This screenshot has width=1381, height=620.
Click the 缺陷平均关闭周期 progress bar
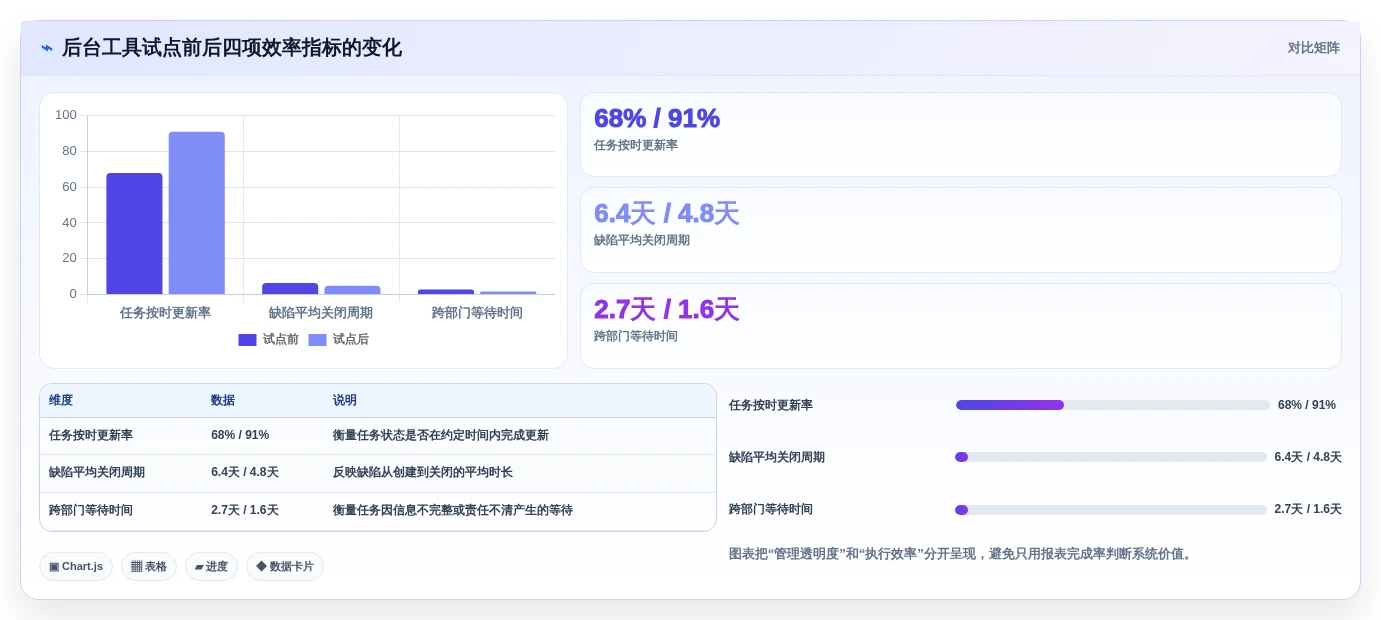(x=1111, y=457)
